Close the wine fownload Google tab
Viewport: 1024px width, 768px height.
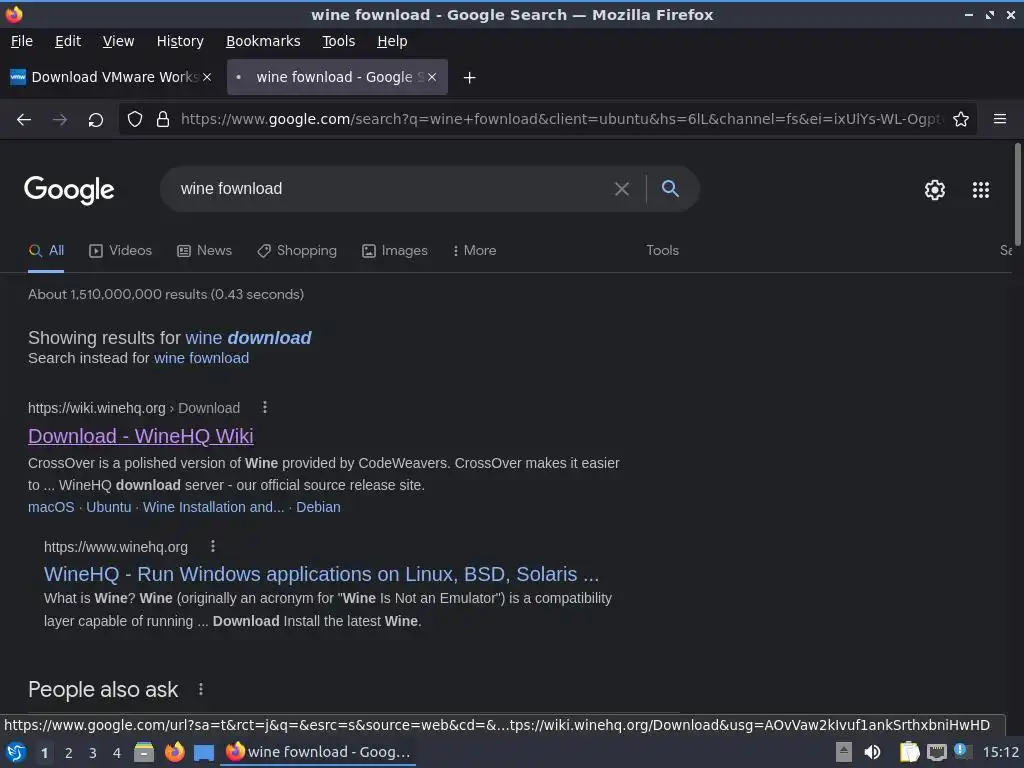tap(432, 77)
